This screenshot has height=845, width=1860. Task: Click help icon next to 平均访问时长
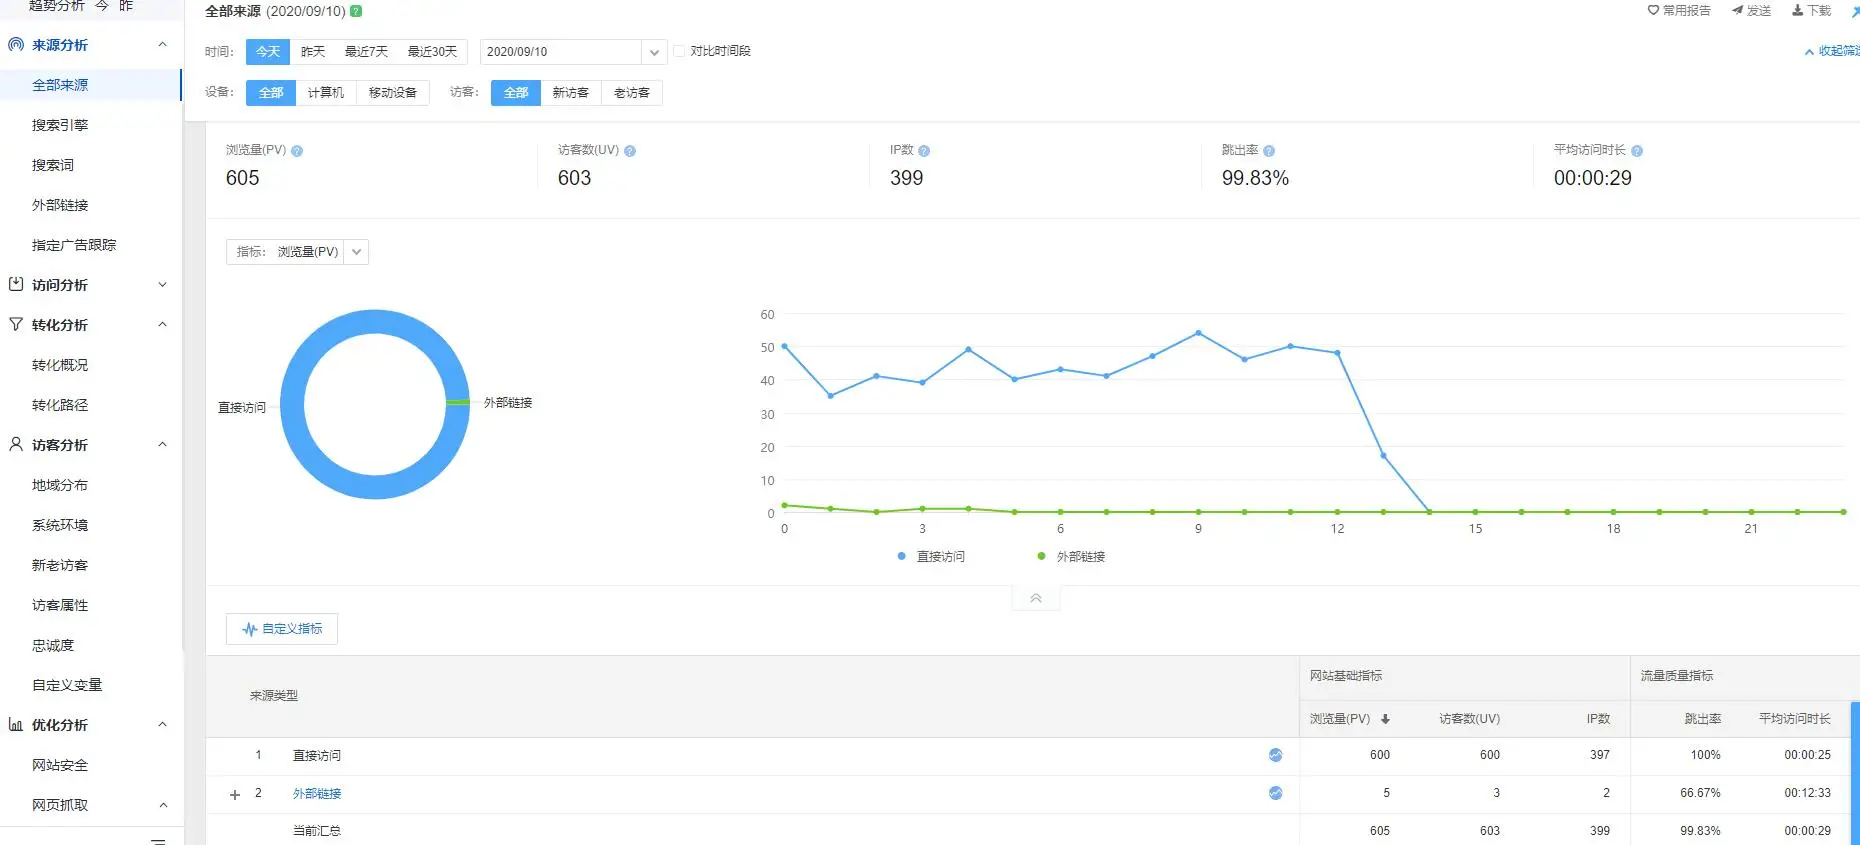pyautogui.click(x=1637, y=151)
